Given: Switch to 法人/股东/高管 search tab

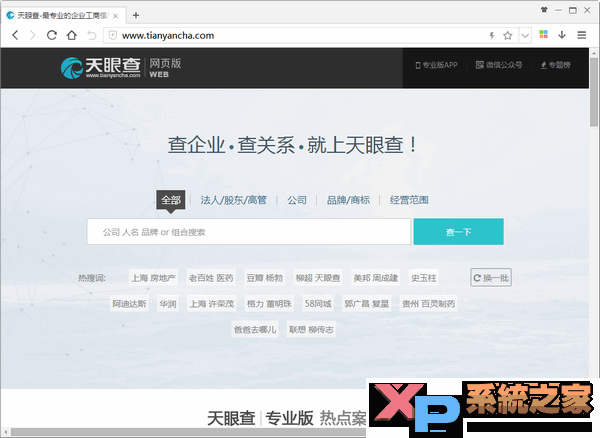Looking at the screenshot, I should 233,200.
